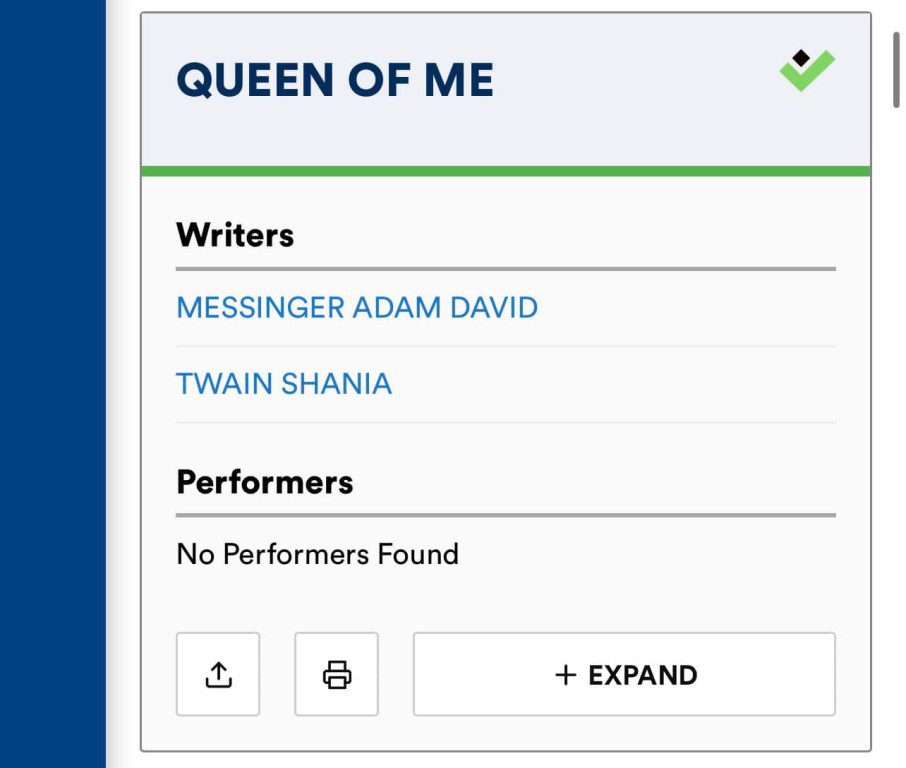Click the plus icon beside EXPAND
Viewport: 906px width, 768px height.
(566, 675)
